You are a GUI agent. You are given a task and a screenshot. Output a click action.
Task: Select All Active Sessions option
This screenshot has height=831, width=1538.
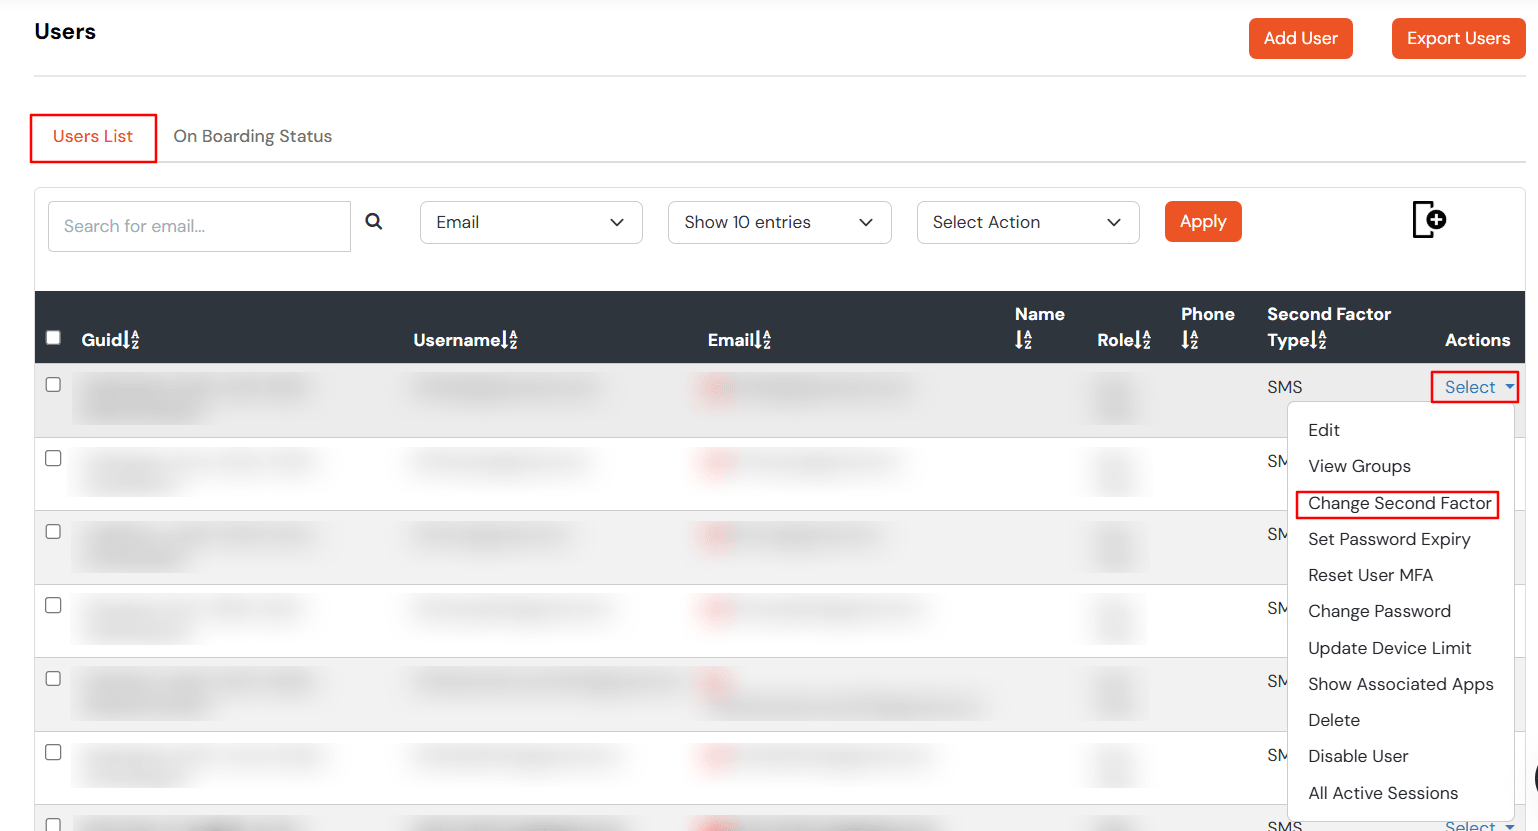tap(1383, 793)
